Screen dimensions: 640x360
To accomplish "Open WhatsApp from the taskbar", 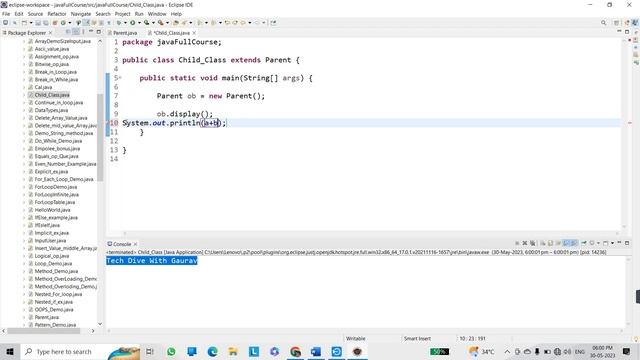I will (171, 351).
